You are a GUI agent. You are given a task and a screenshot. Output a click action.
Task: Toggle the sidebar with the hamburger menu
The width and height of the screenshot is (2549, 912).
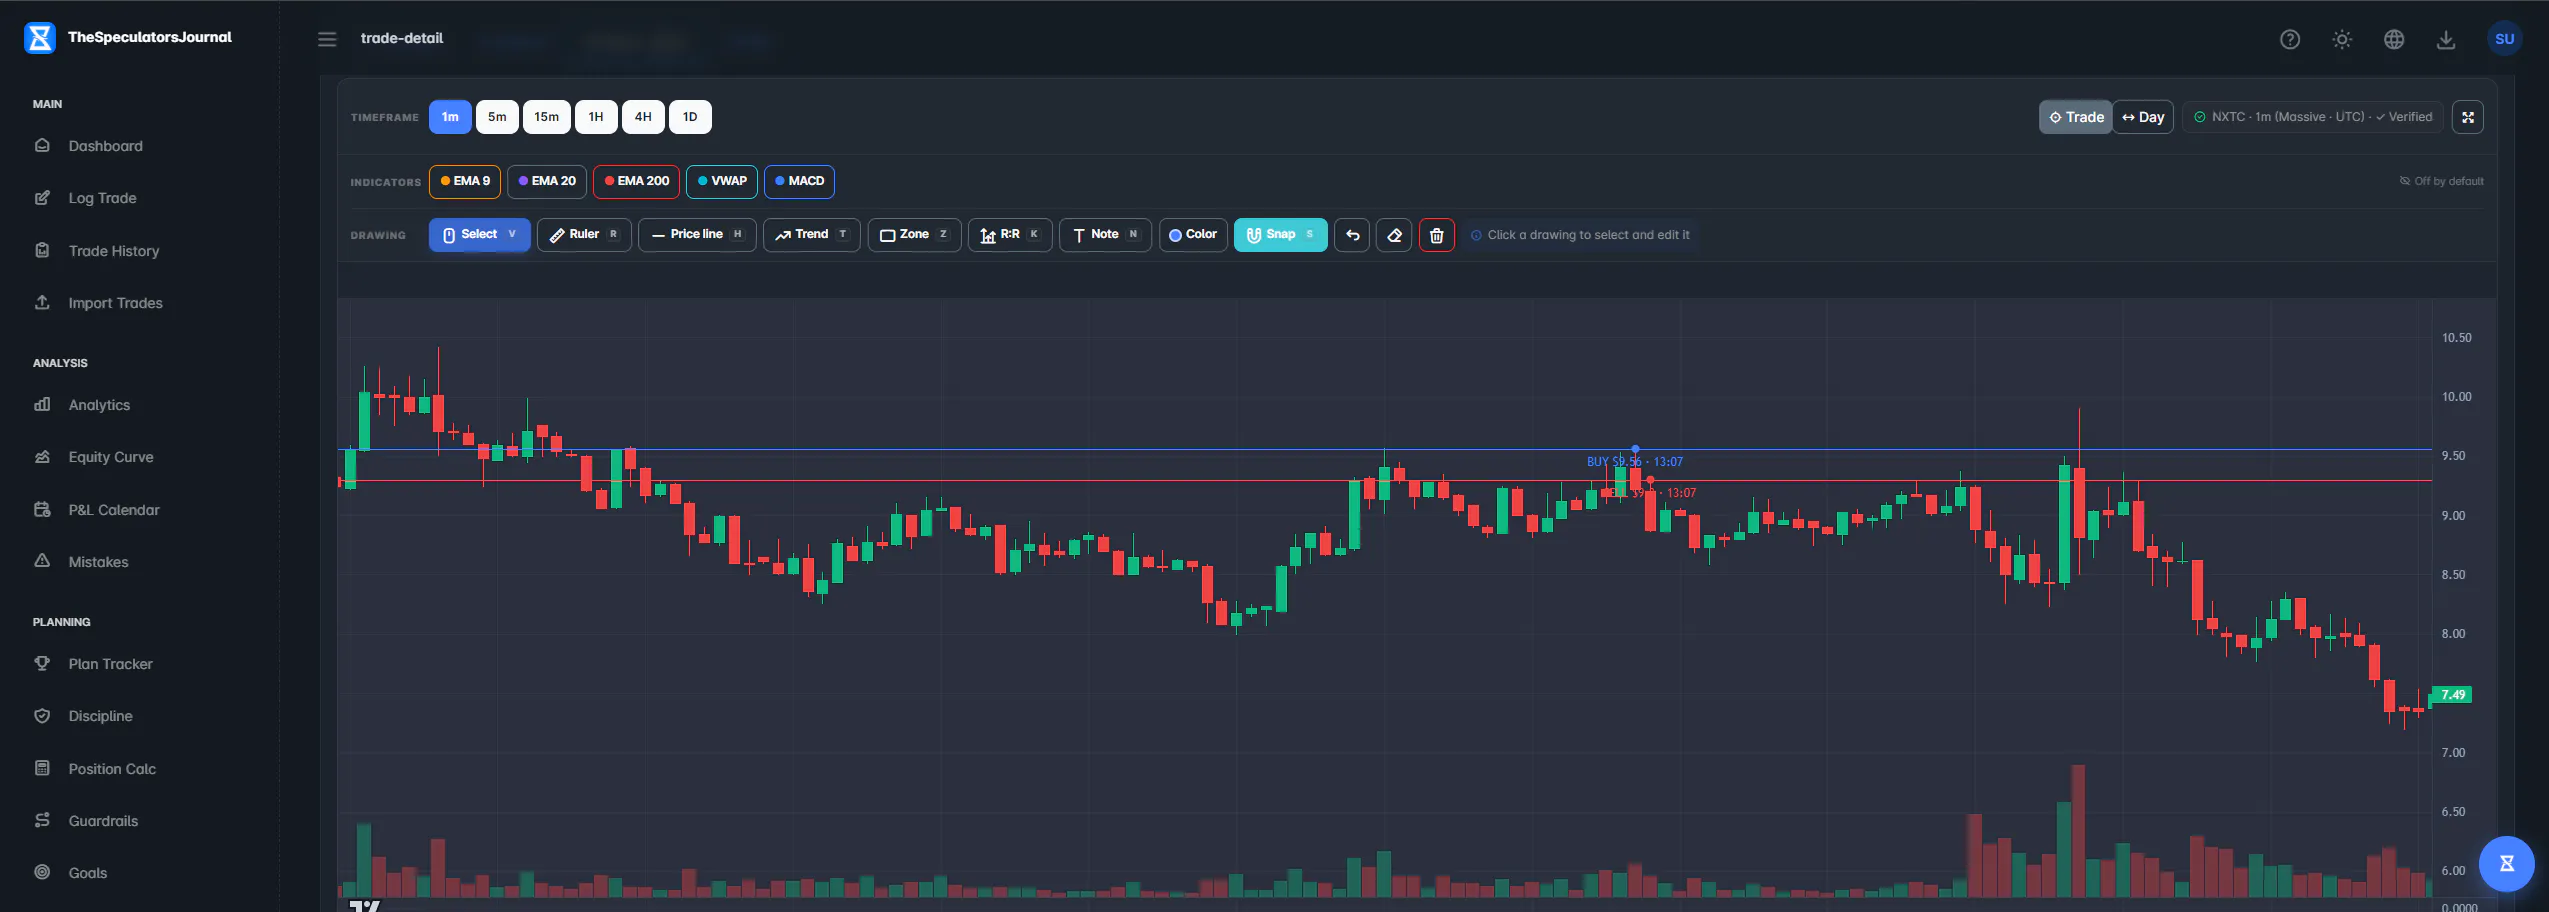tap(327, 39)
